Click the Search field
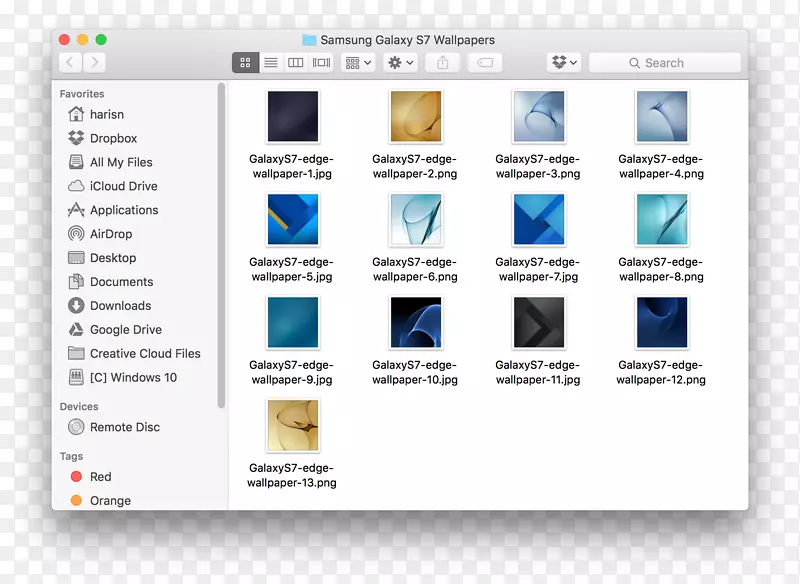800x584 pixels. coord(665,63)
